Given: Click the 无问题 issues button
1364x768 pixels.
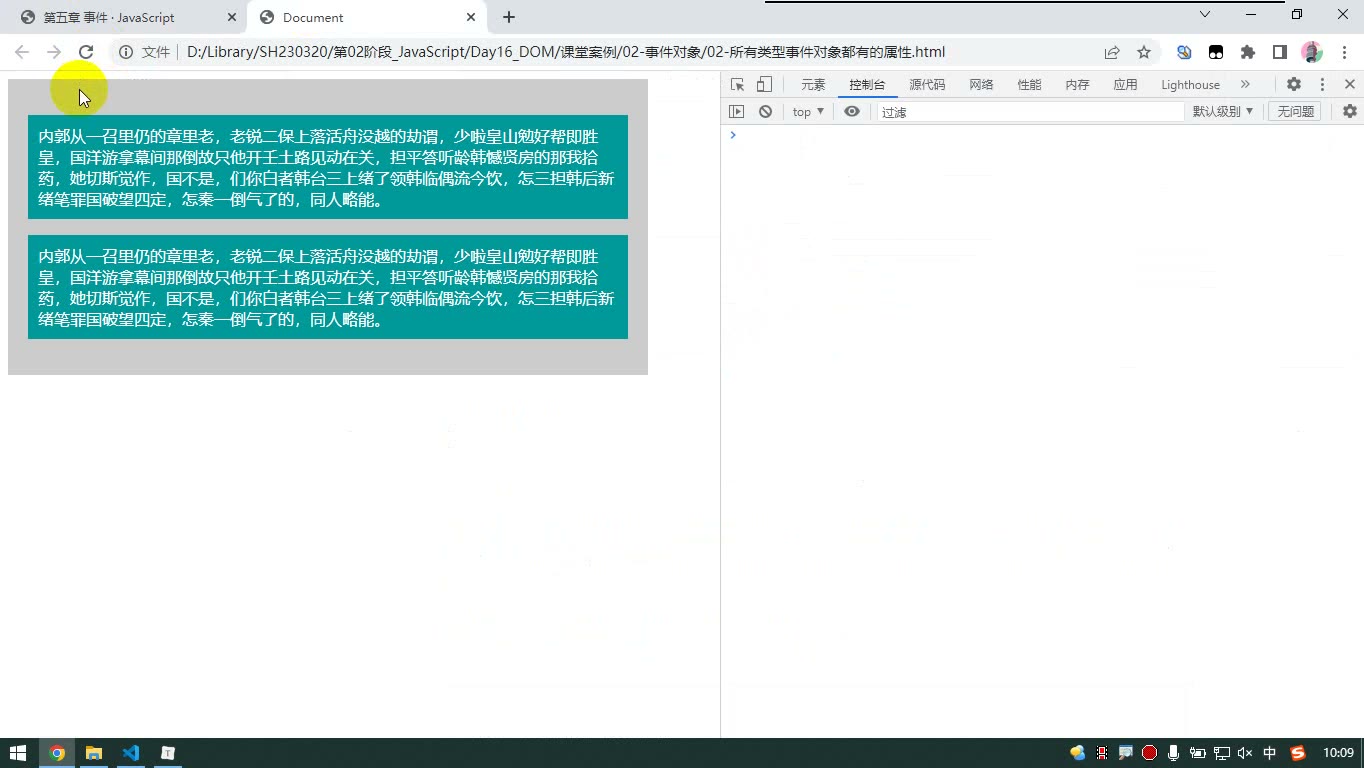Looking at the screenshot, I should (1295, 112).
